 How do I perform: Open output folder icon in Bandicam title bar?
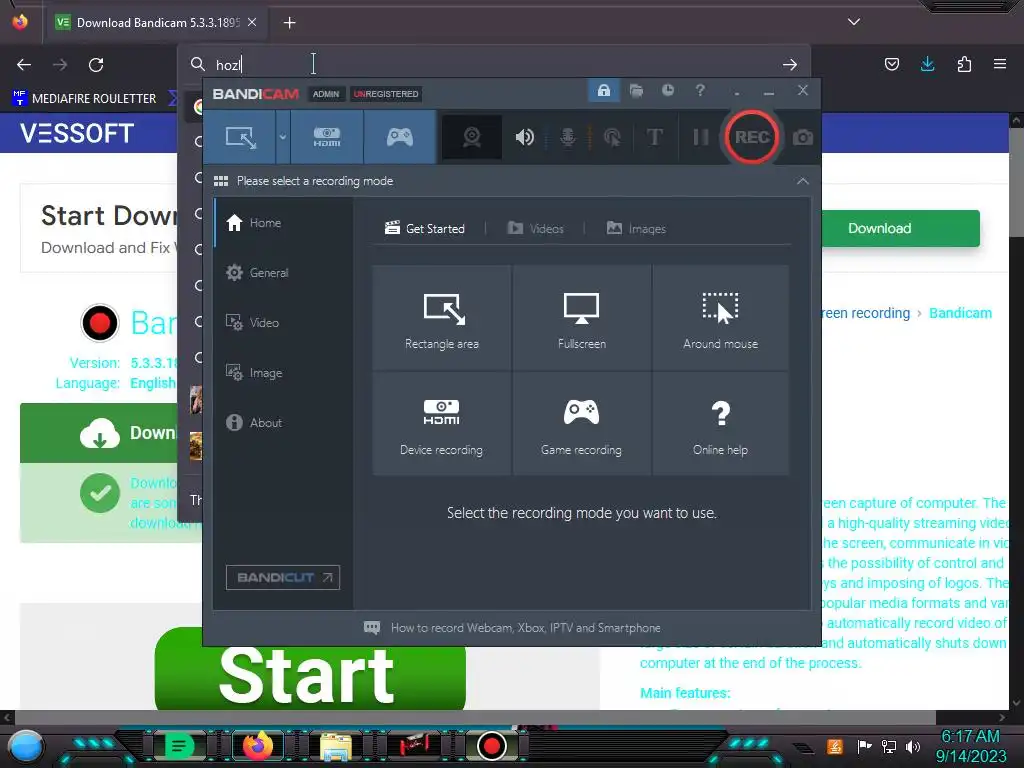[636, 90]
